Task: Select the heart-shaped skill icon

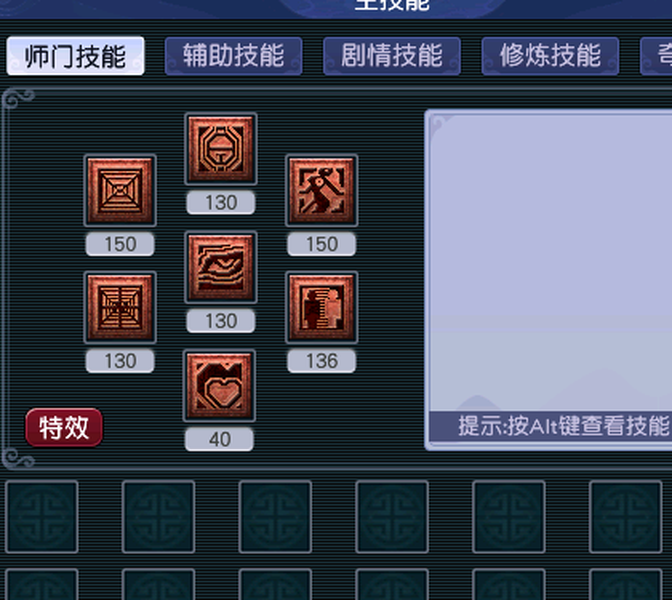Action: [219, 386]
